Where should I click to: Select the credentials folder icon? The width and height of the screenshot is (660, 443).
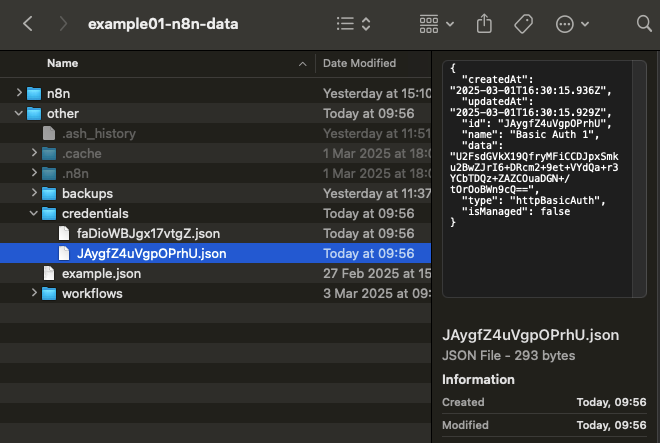(49, 213)
